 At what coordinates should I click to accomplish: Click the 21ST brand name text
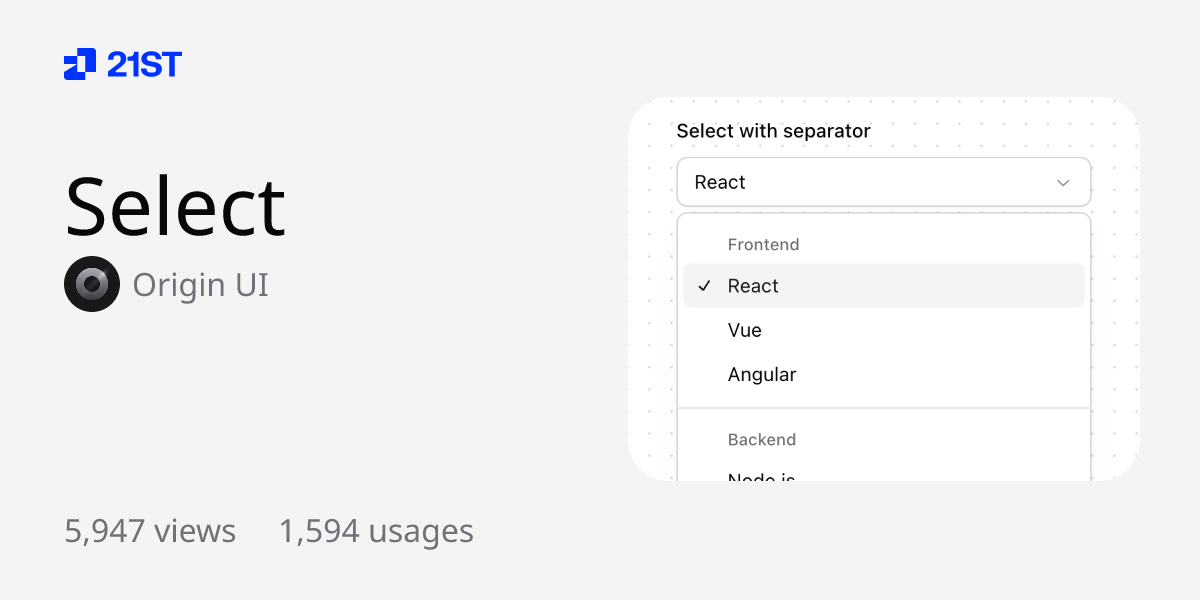pos(144,64)
